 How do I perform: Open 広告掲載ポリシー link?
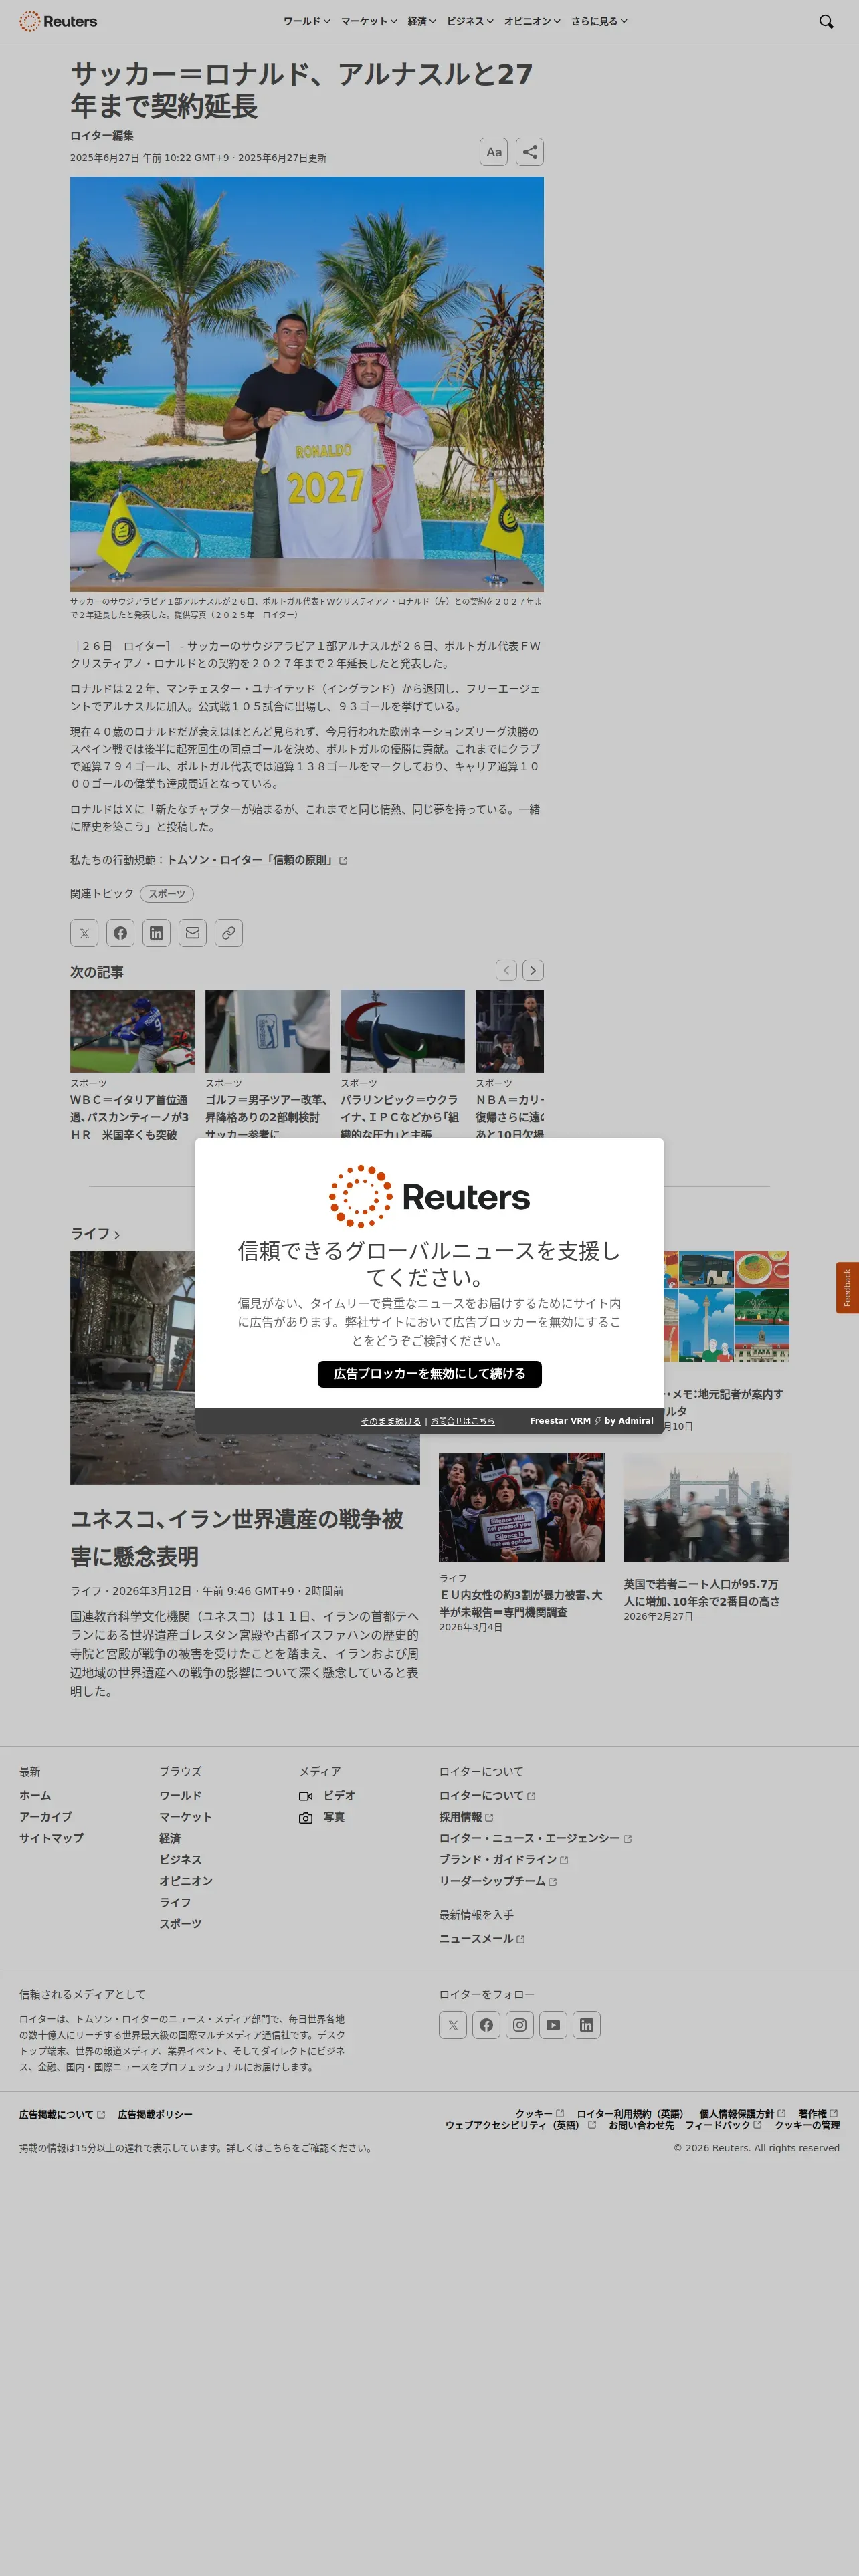[155, 2114]
